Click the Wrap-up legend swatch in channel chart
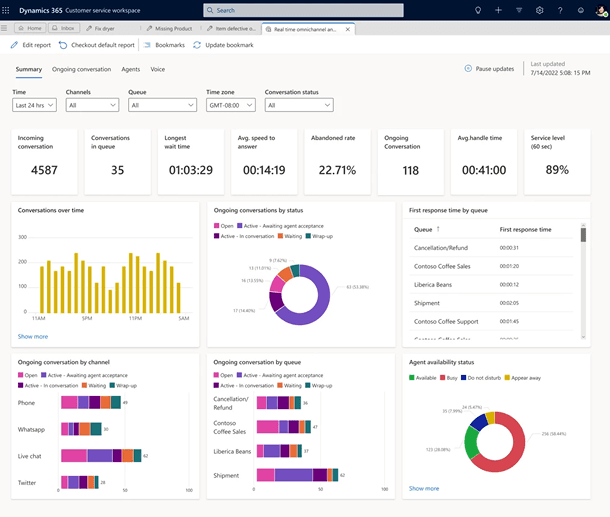The height and width of the screenshot is (517, 610). click(x=112, y=386)
